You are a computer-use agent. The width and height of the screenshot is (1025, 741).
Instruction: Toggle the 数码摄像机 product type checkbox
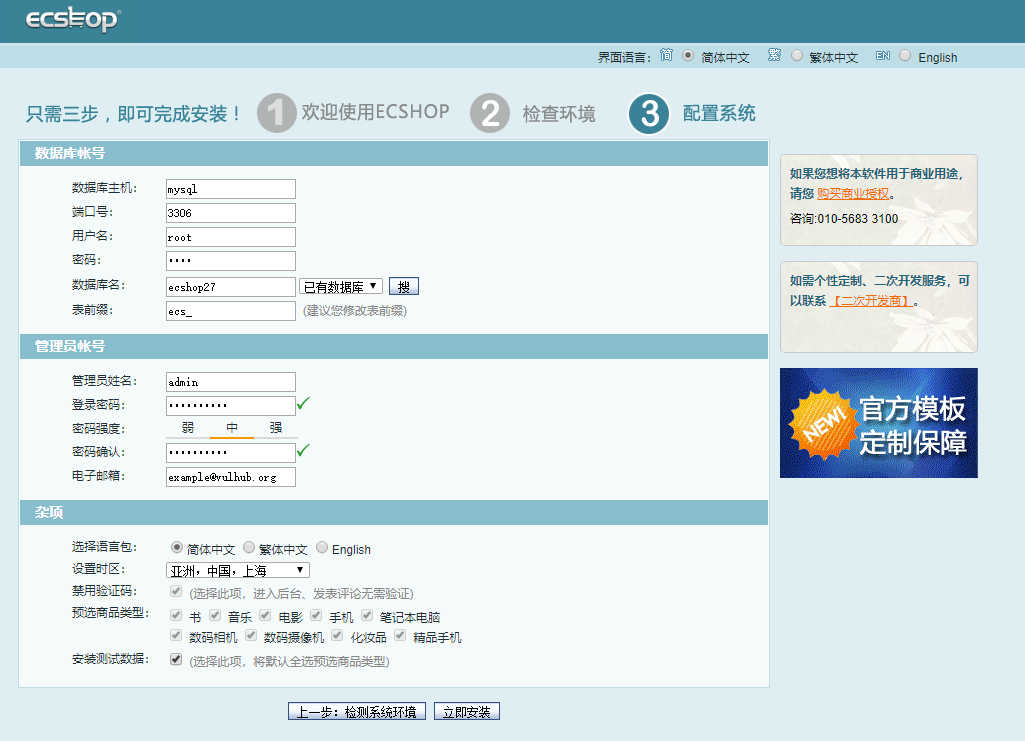[251, 635]
